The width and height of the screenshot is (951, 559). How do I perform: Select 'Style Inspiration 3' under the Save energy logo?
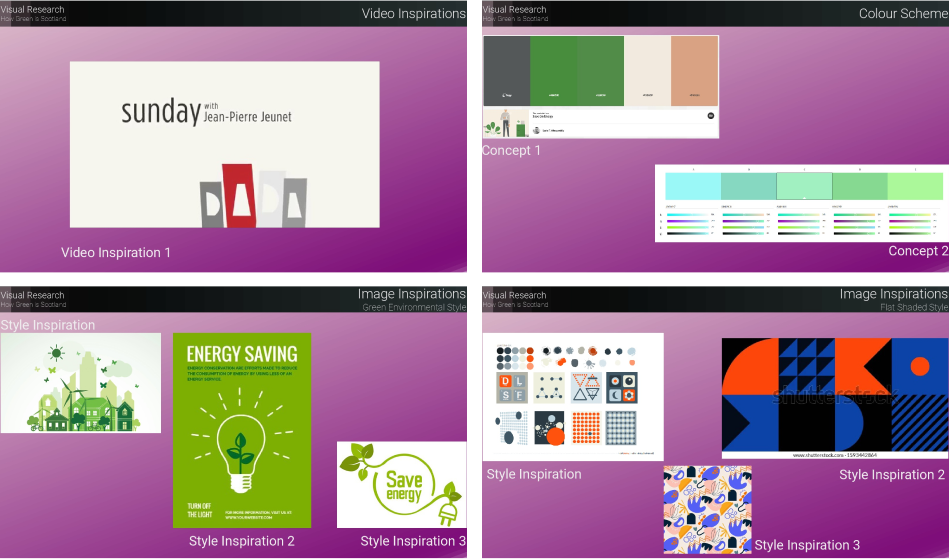pos(413,541)
